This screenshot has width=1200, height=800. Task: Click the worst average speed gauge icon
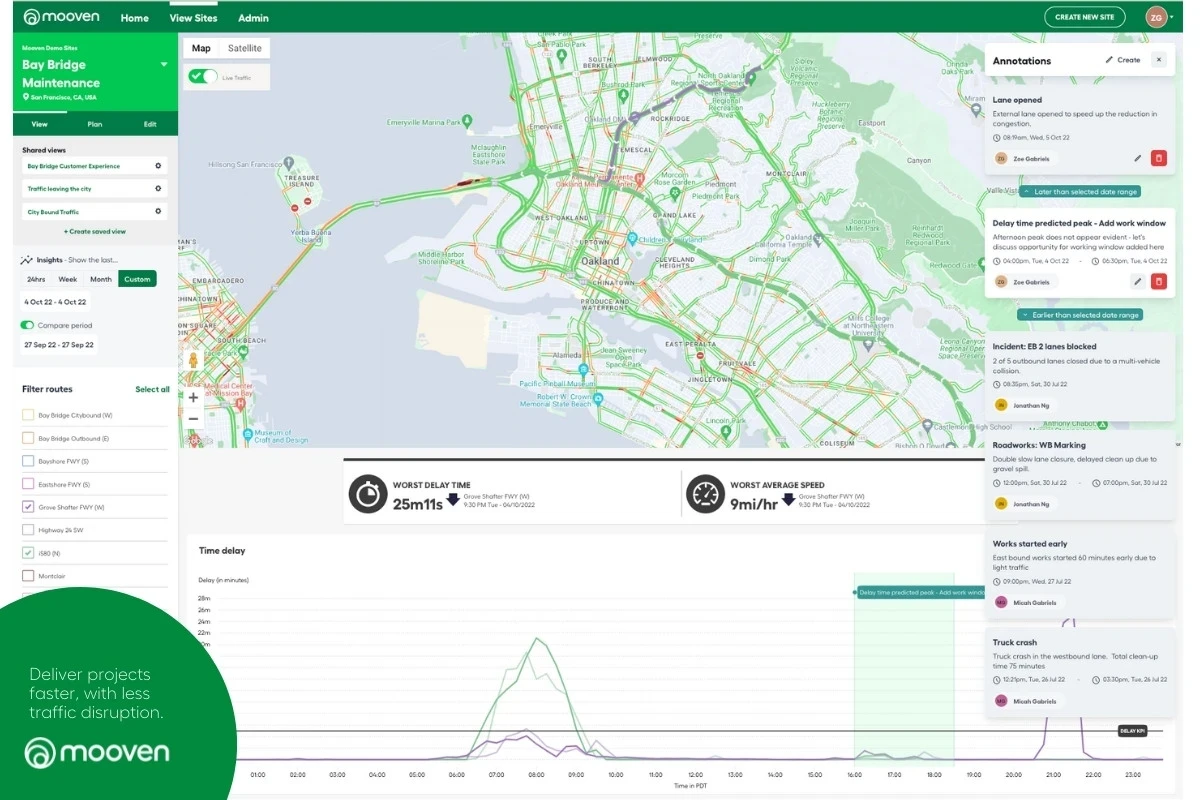(705, 494)
